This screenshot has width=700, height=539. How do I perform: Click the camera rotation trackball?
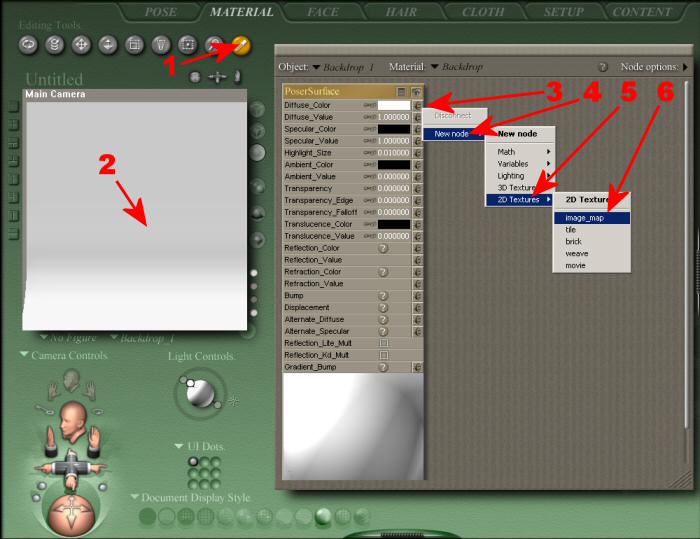pyautogui.click(x=71, y=514)
